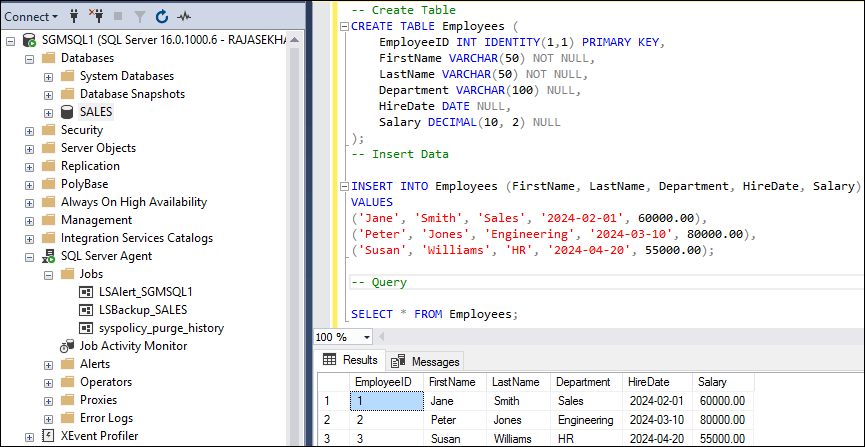
Task: Open the Activity Monitor waveform icon
Action: (184, 16)
